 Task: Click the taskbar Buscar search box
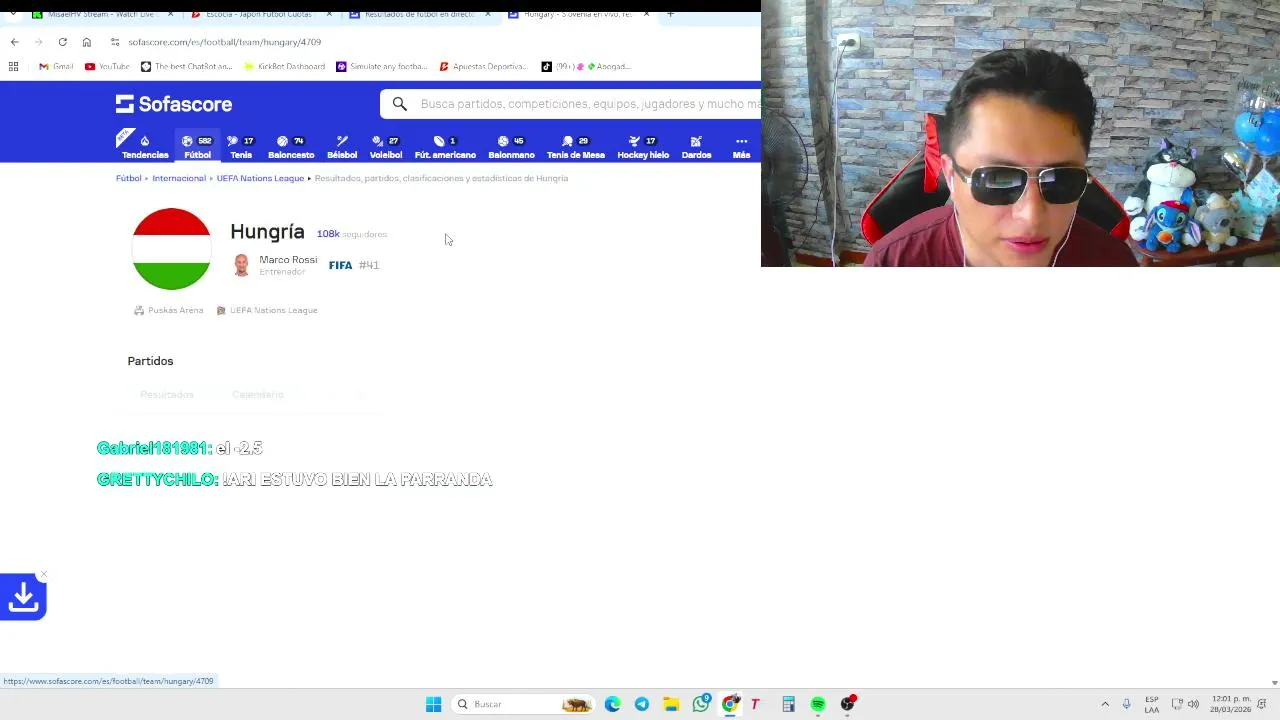click(523, 704)
